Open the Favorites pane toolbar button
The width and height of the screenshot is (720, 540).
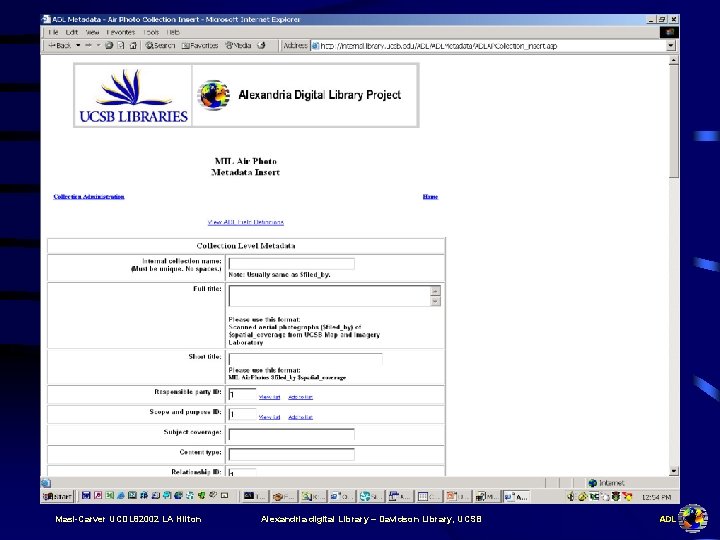point(200,45)
